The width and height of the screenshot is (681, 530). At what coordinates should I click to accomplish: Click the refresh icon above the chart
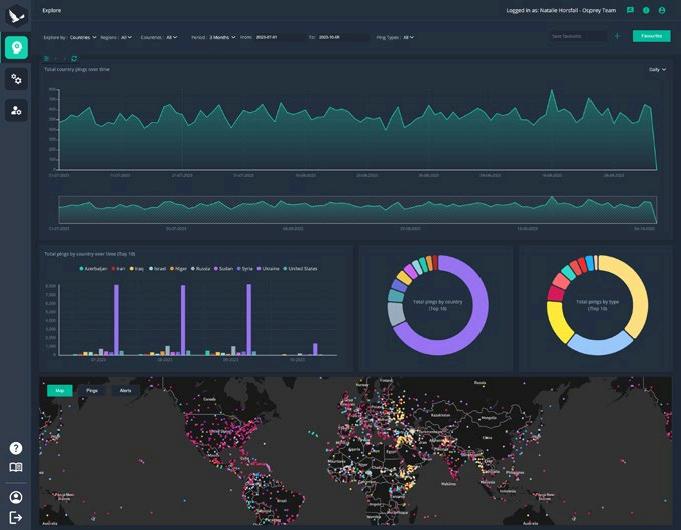[74, 58]
